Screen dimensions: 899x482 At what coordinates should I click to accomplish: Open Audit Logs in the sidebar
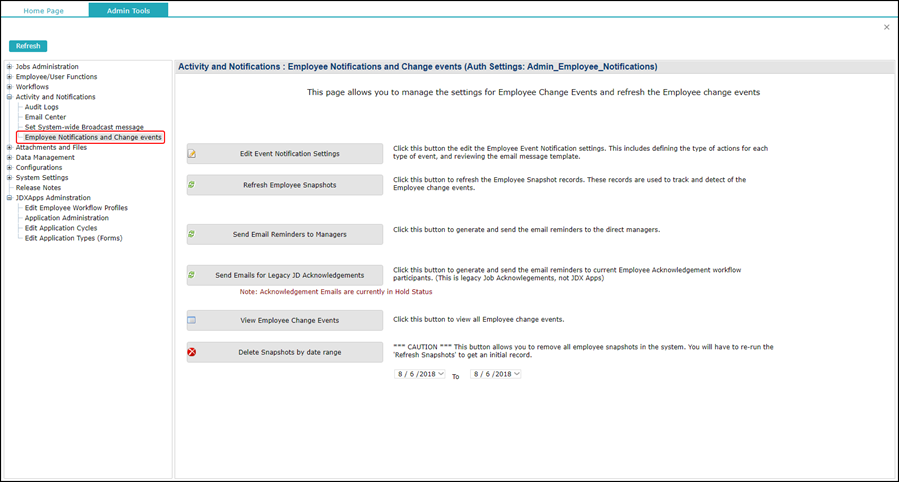pos(42,107)
